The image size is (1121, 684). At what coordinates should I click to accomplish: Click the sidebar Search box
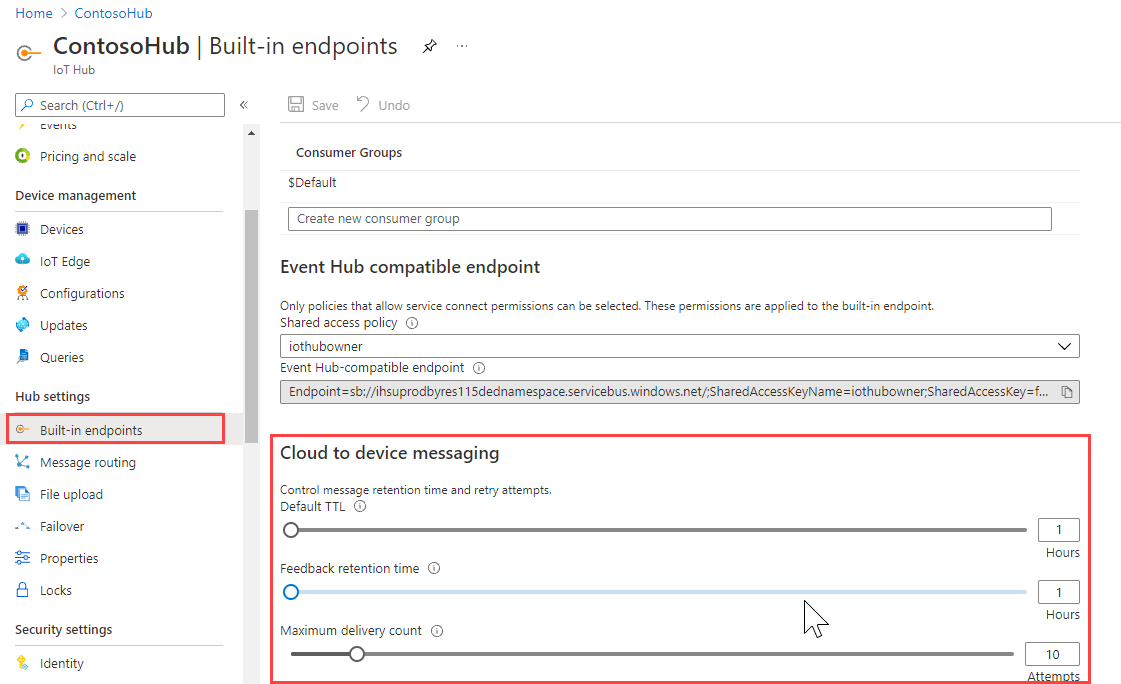pos(119,105)
